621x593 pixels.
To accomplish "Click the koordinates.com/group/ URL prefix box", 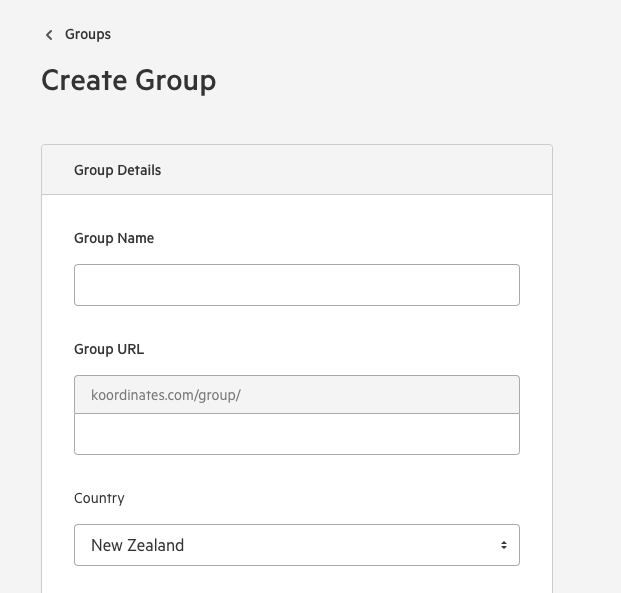I will (x=297, y=395).
